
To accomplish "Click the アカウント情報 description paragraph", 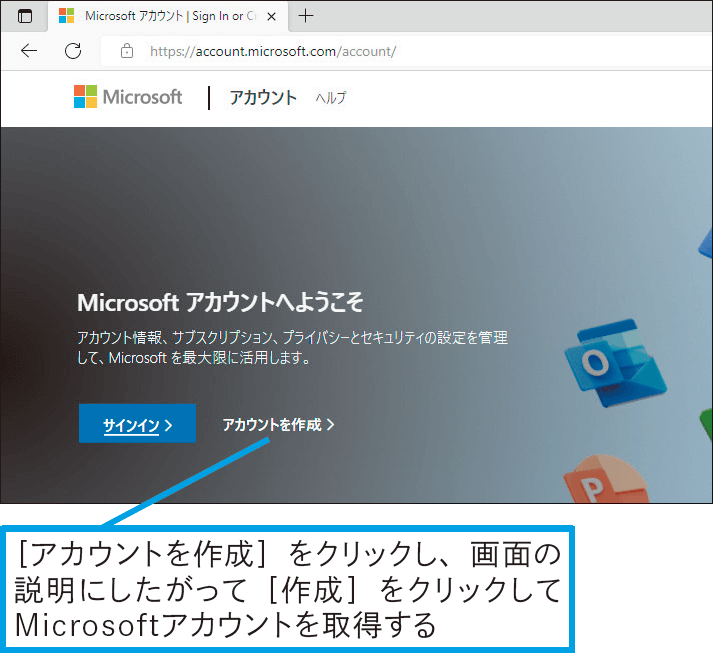I will (292, 347).
